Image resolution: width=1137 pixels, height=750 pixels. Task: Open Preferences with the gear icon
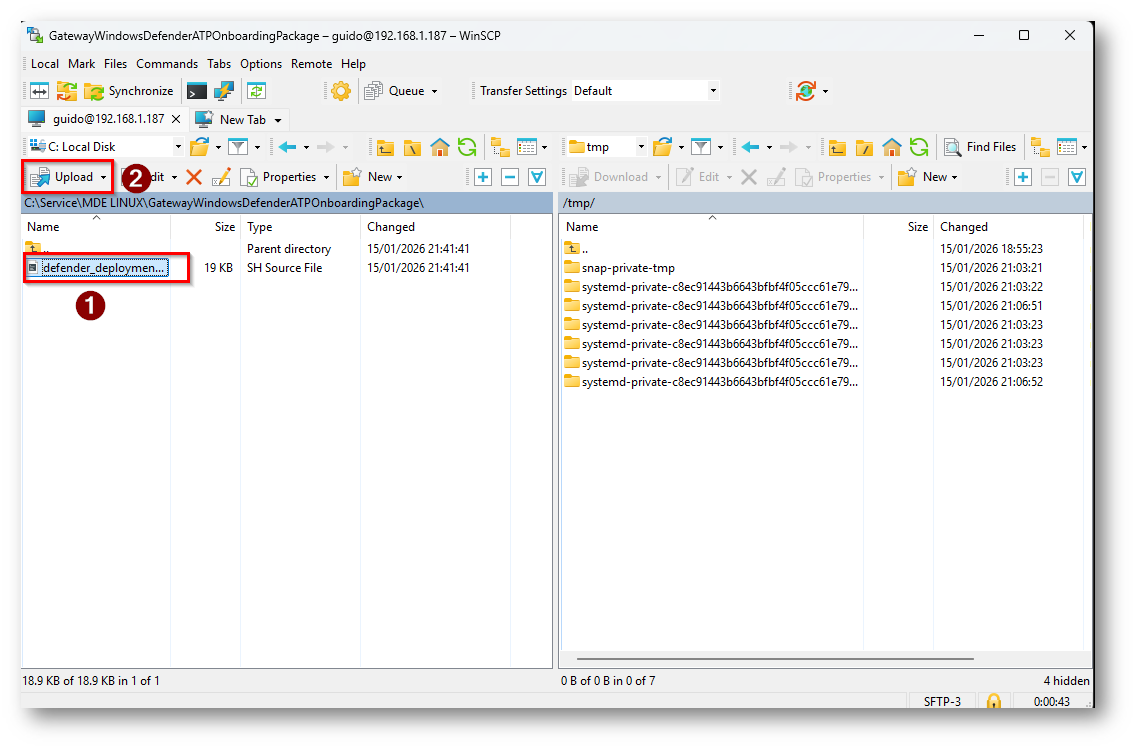tap(341, 91)
